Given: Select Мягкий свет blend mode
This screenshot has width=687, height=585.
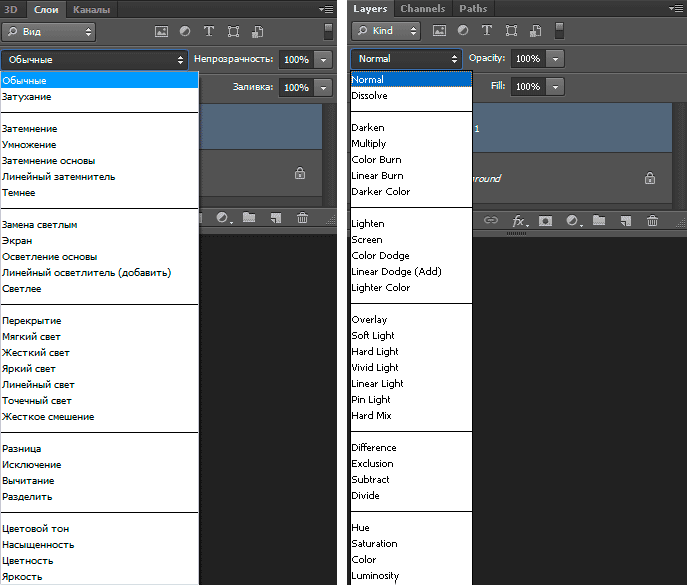Looking at the screenshot, I should point(31,337).
